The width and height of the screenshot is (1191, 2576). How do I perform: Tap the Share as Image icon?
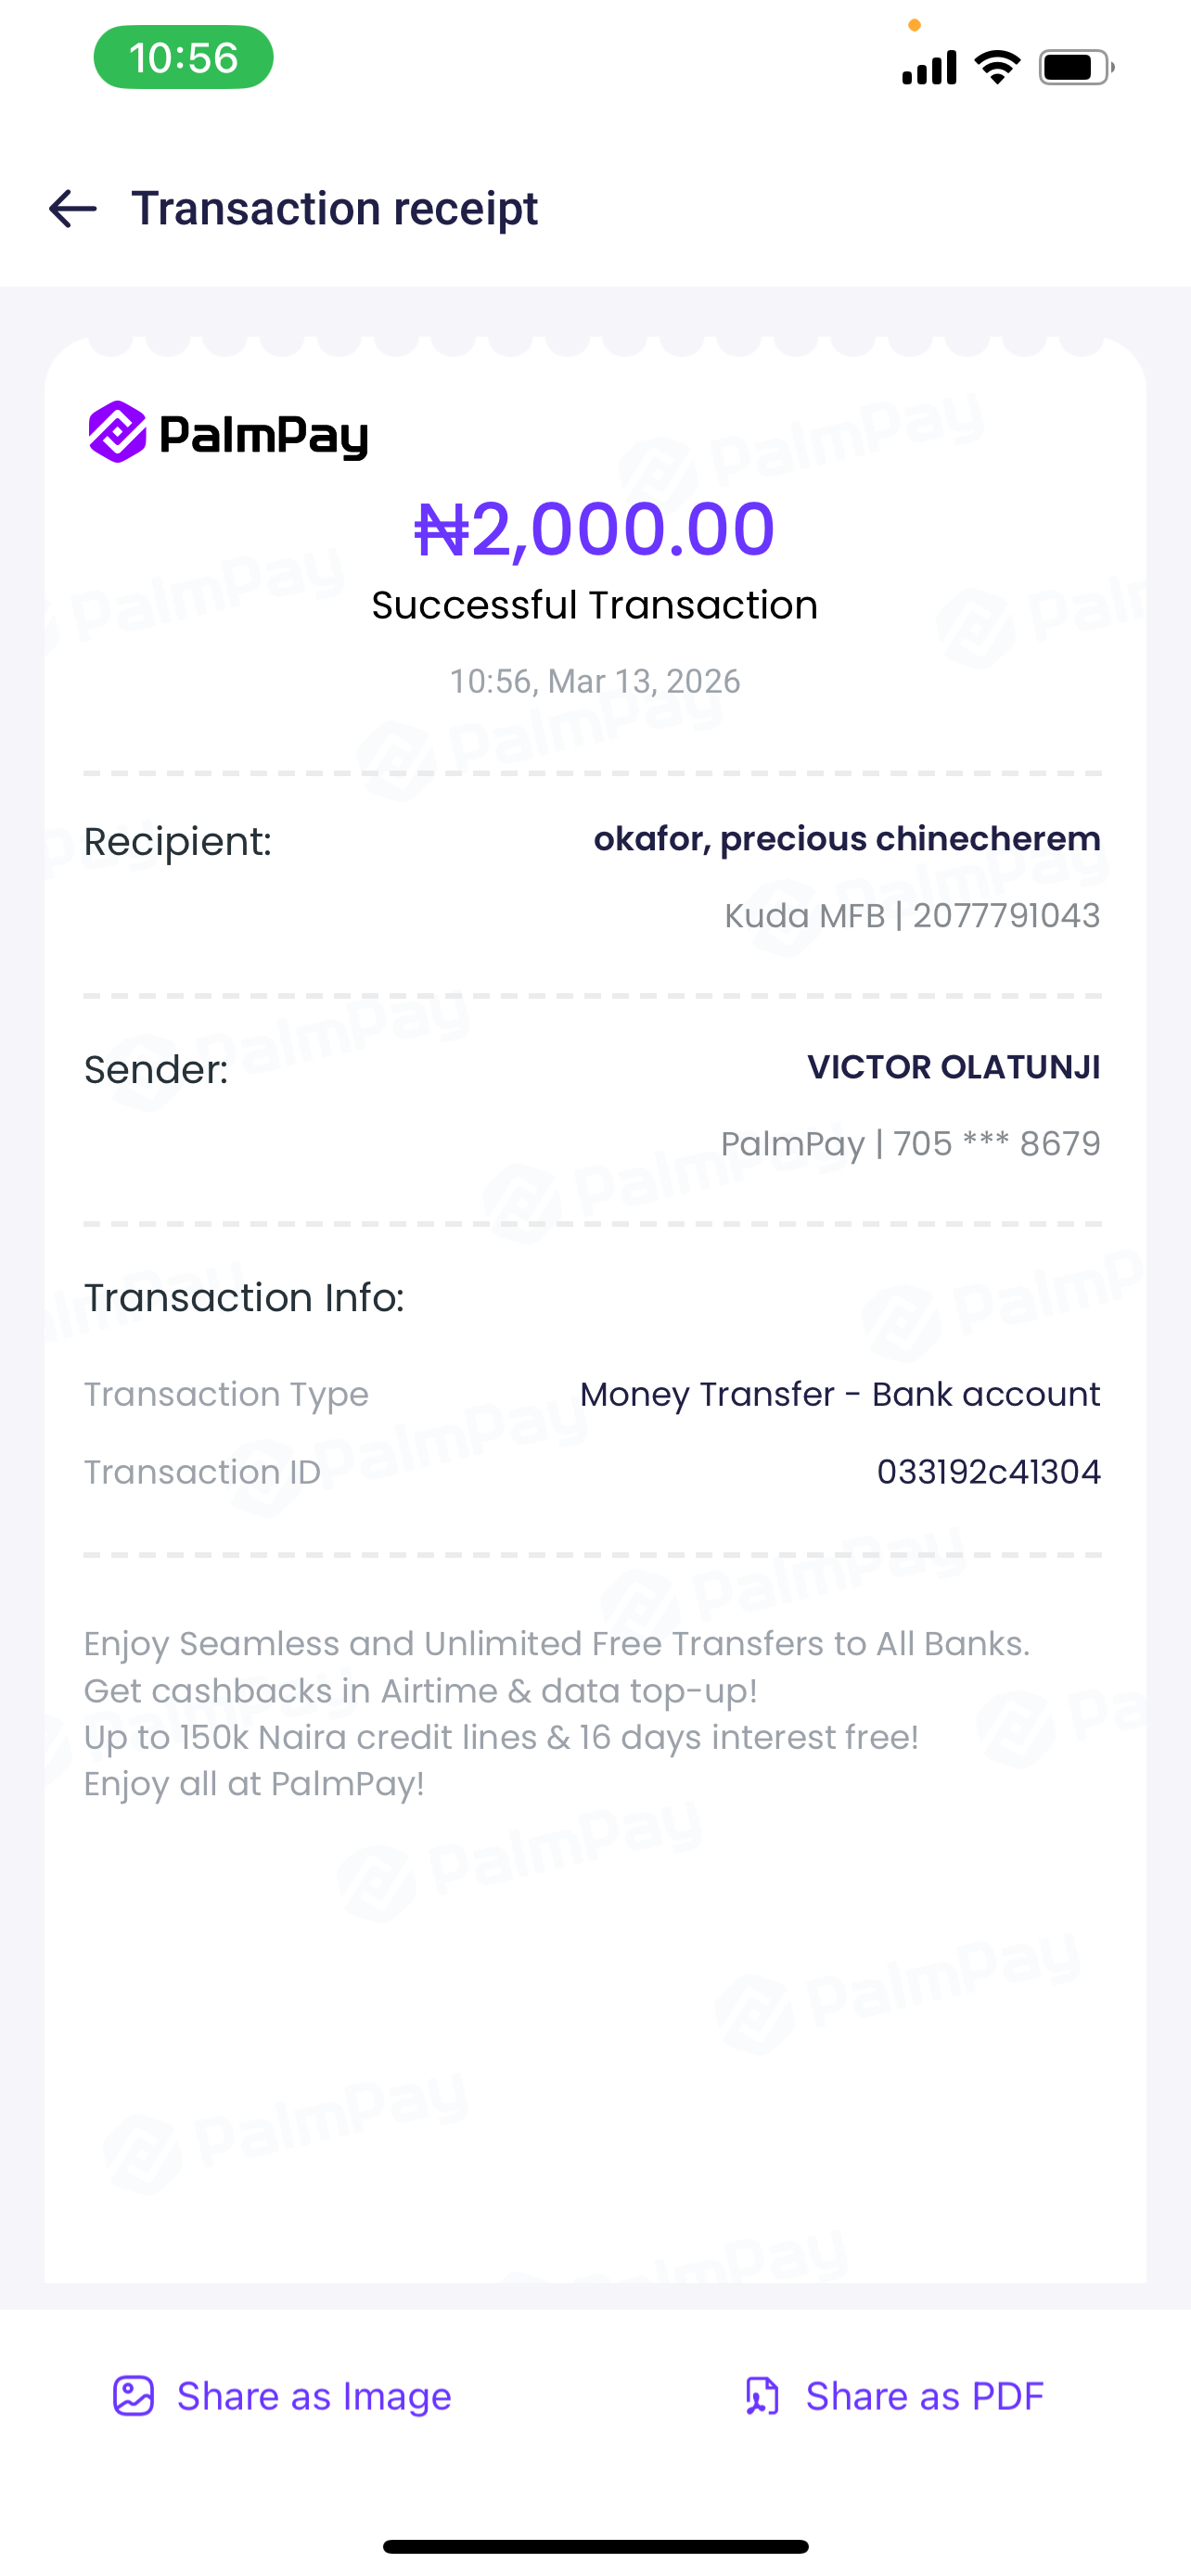click(x=133, y=2396)
